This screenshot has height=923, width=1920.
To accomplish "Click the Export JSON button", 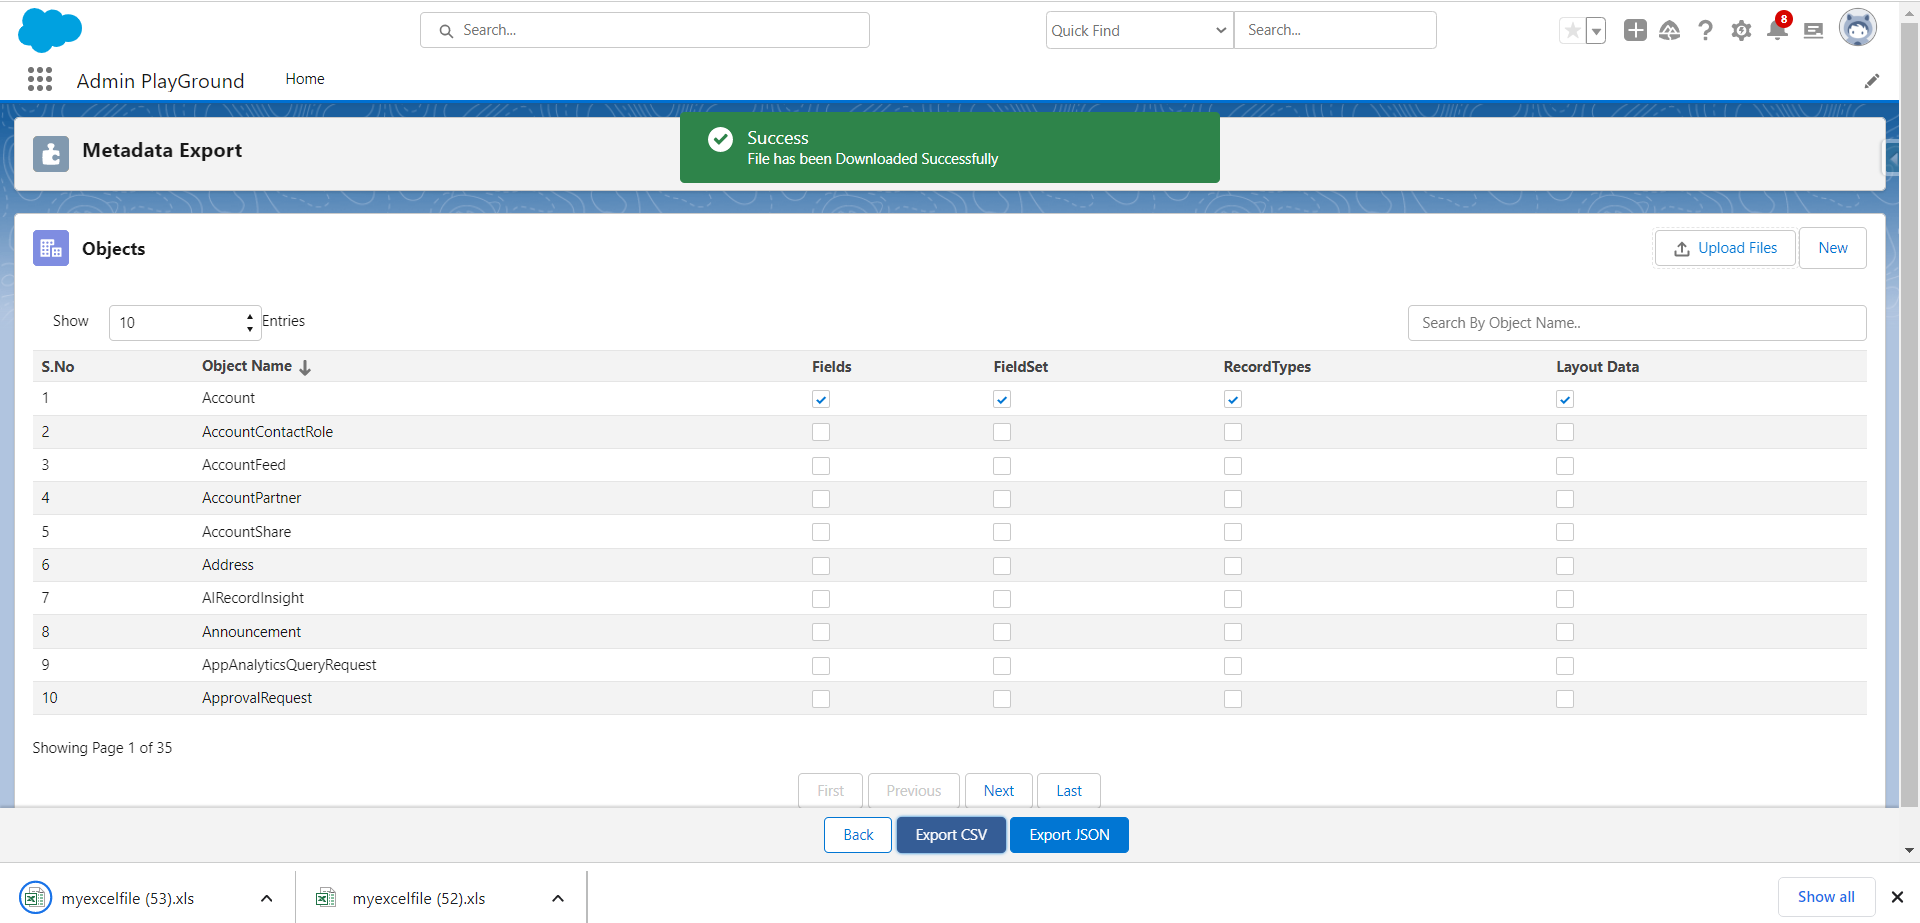I will (1069, 835).
